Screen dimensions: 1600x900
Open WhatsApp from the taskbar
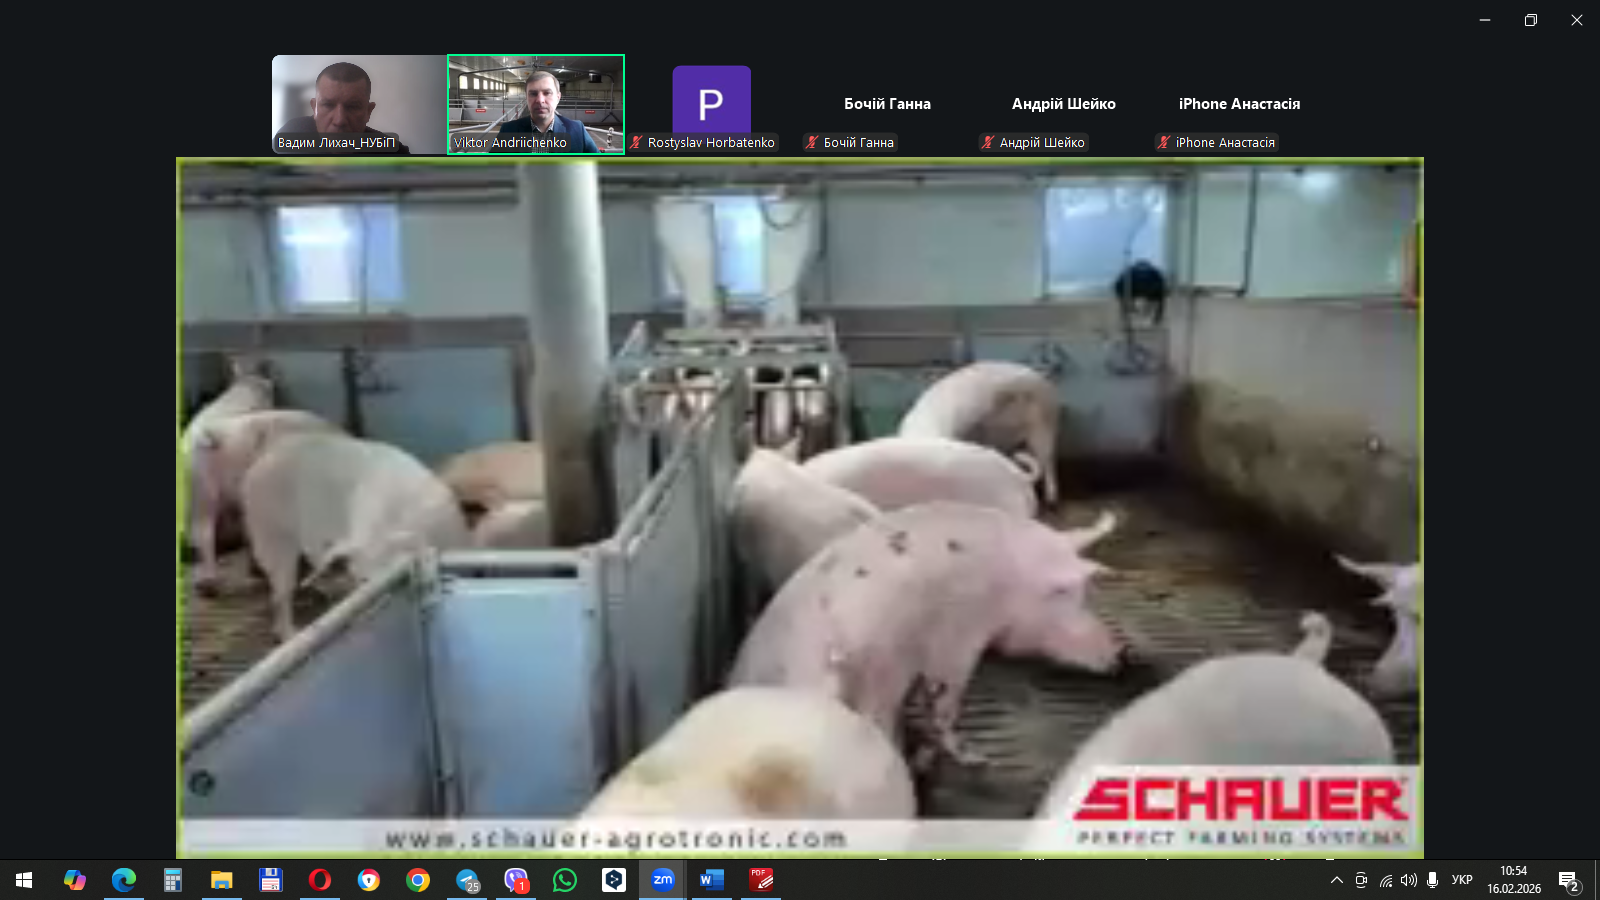[x=565, y=880]
